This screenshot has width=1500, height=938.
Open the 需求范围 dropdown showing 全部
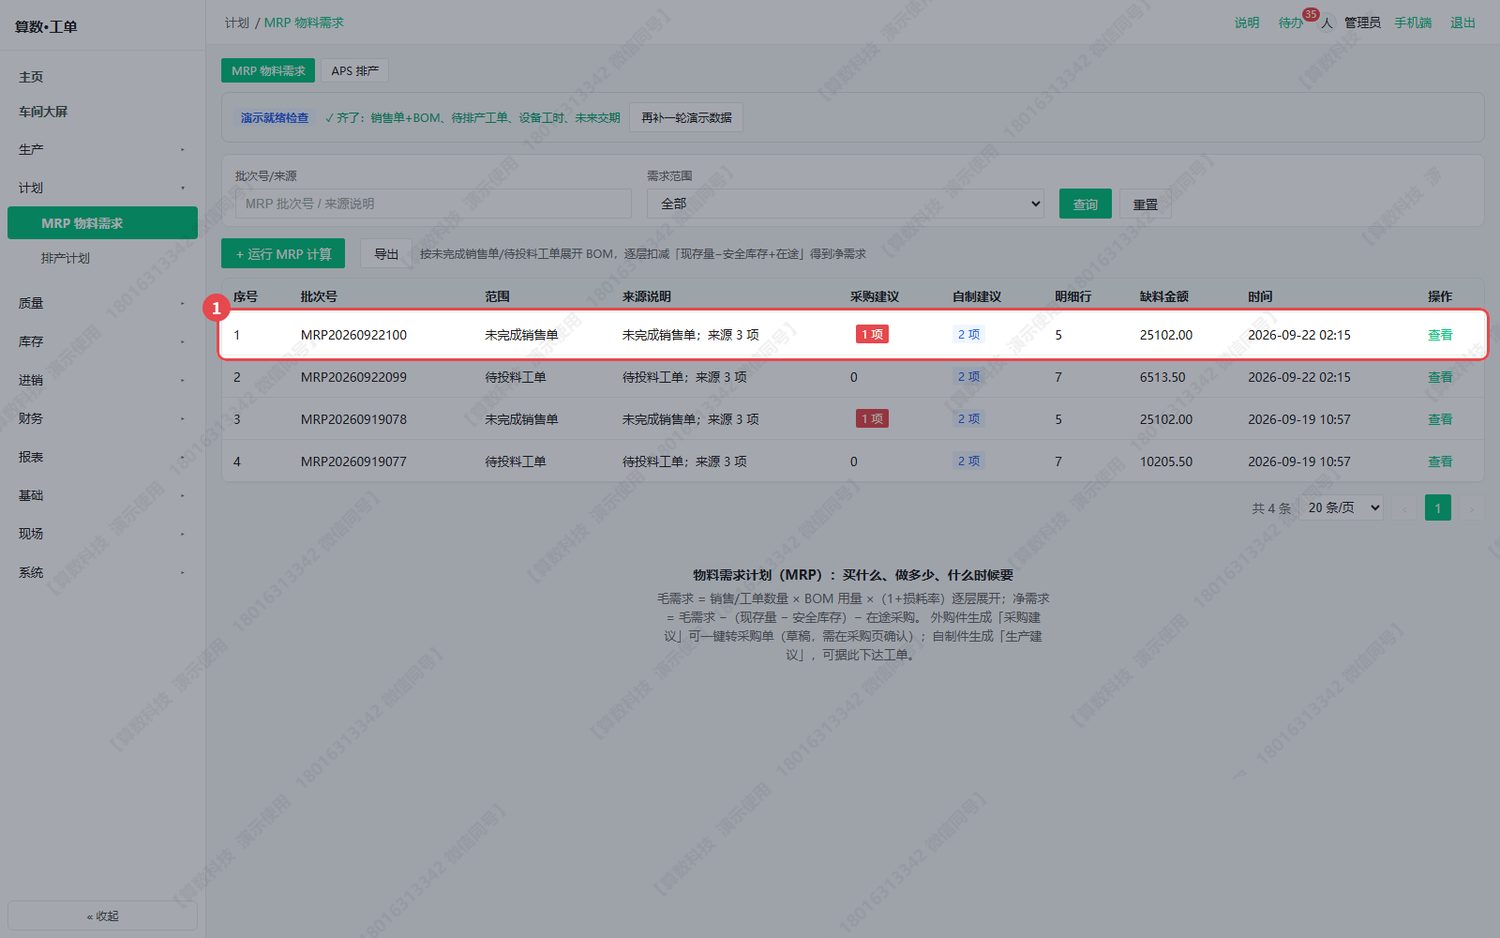tap(845, 204)
